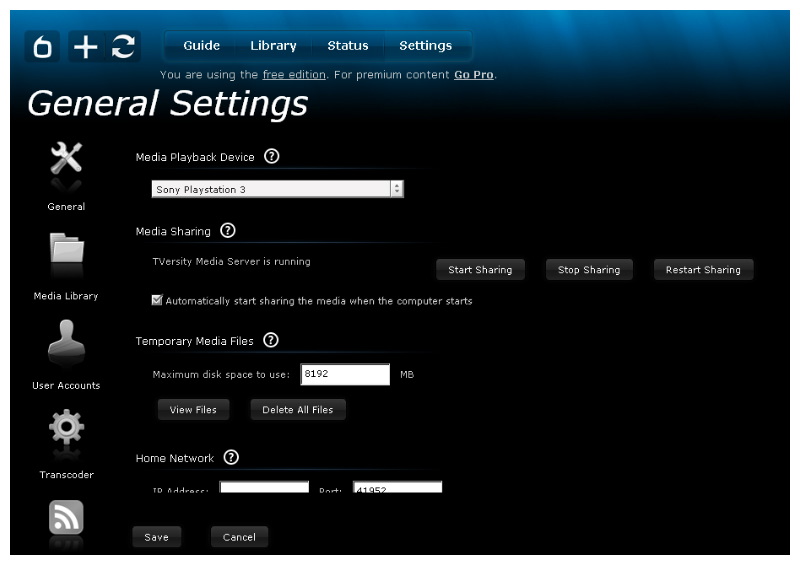Viewport: 800px width, 565px height.
Task: Click the IP Address input field
Action: click(x=264, y=486)
